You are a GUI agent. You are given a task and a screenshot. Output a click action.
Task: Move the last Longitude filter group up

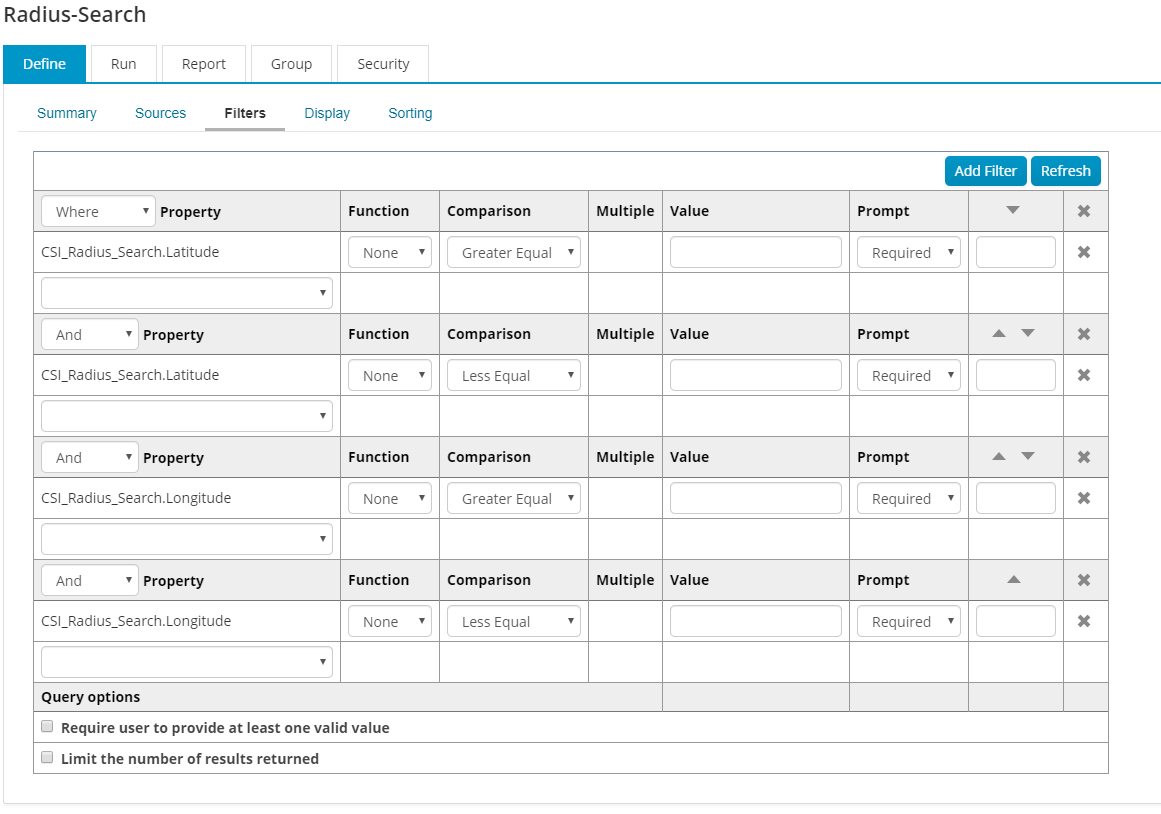(x=1014, y=579)
